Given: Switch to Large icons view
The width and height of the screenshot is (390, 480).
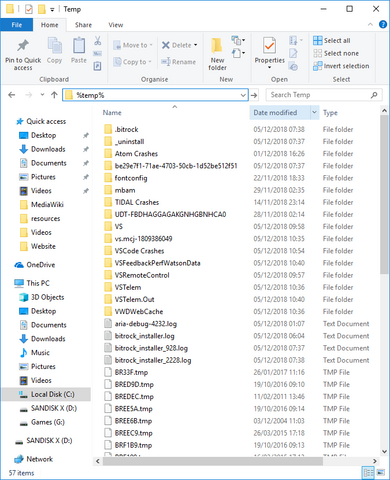Looking at the screenshot, I should click(x=380, y=473).
